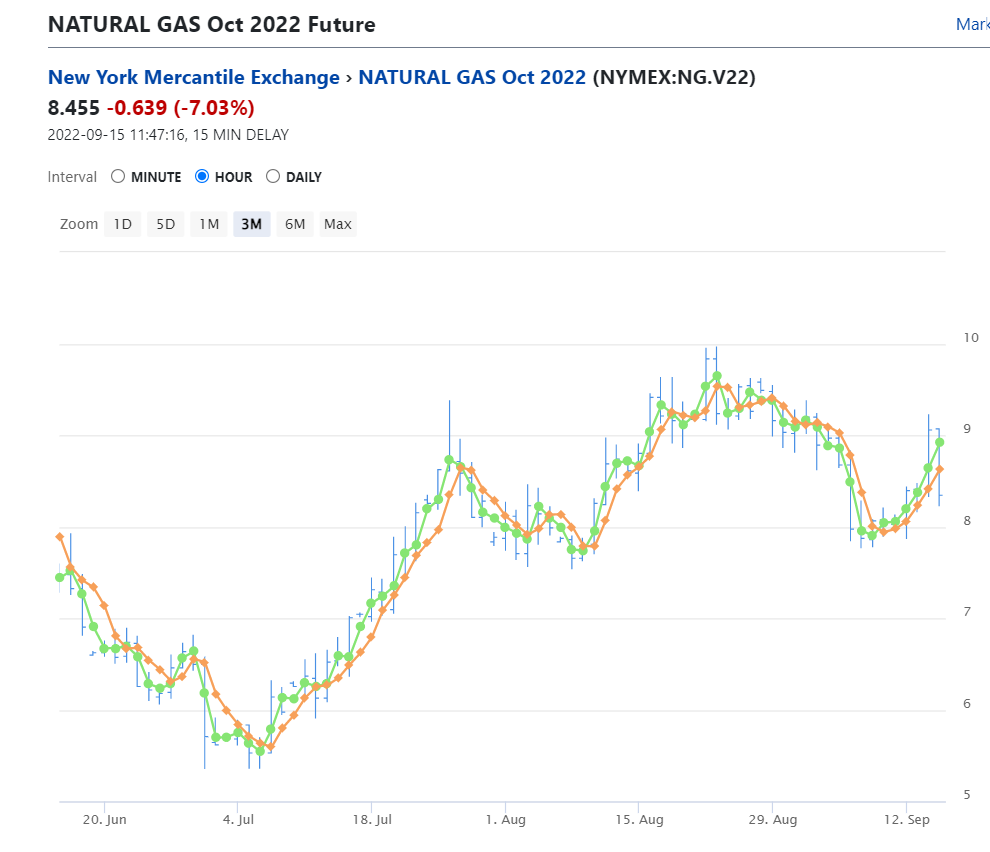Select the MINUTE interval radio button
Screen dimensions: 990x852
coord(118,177)
